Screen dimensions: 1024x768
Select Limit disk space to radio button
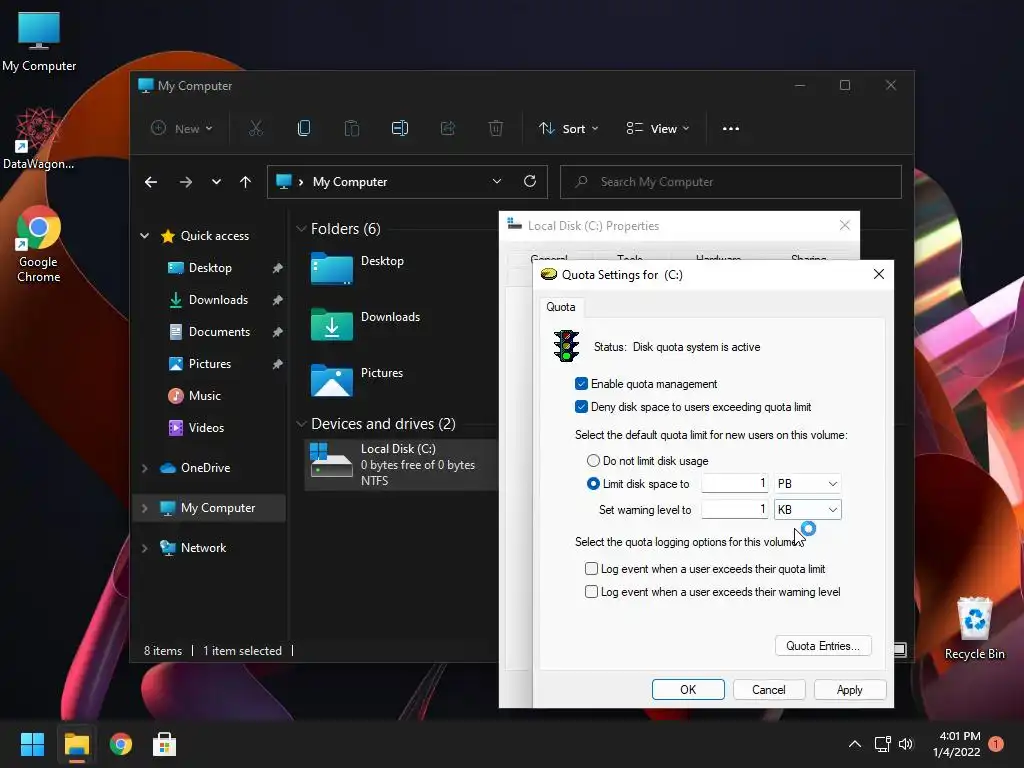pyautogui.click(x=593, y=484)
